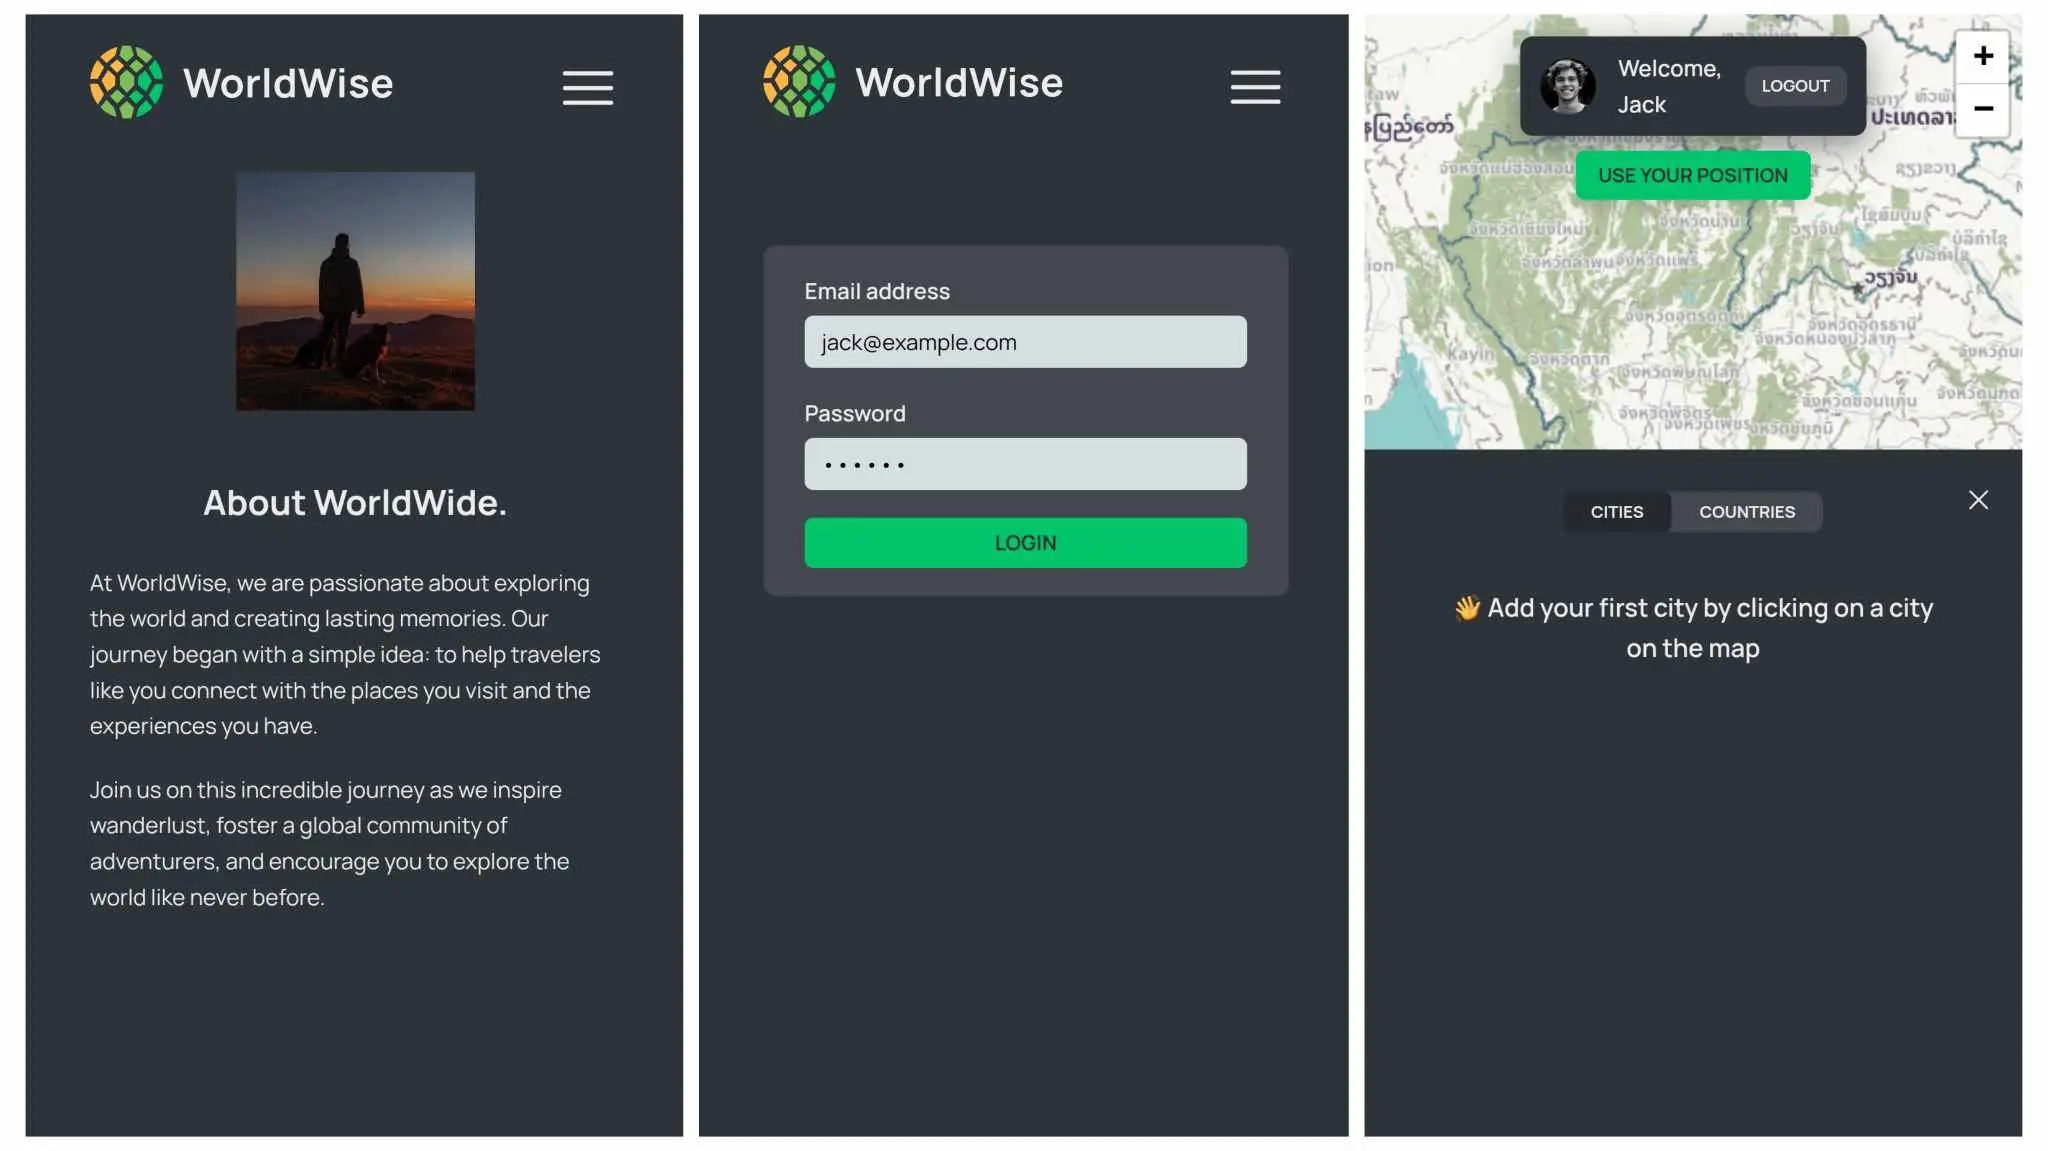The width and height of the screenshot is (2048, 1151).
Task: Click Use Your Position button
Action: (1692, 176)
